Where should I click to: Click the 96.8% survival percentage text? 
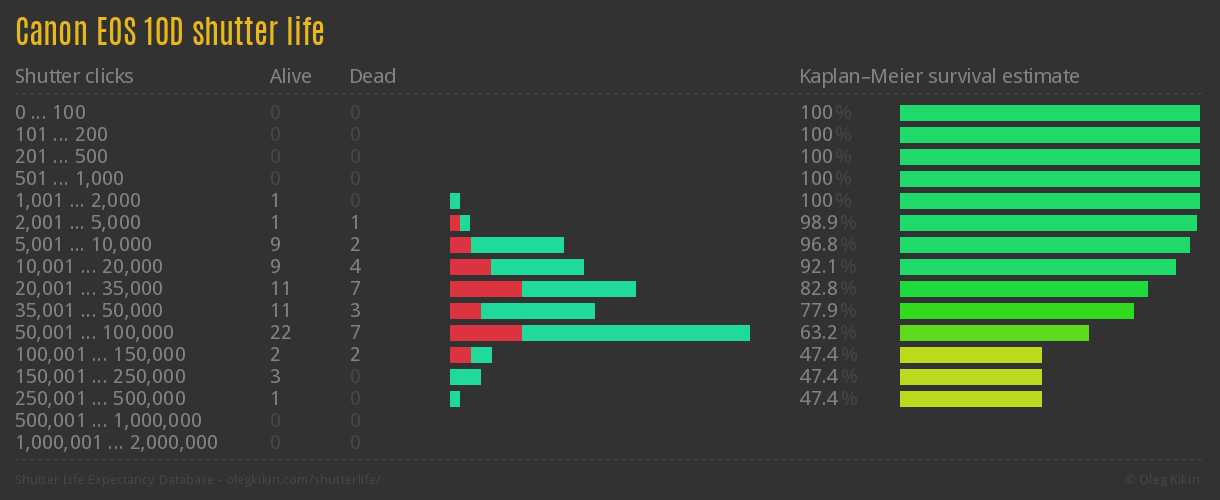tap(828, 245)
